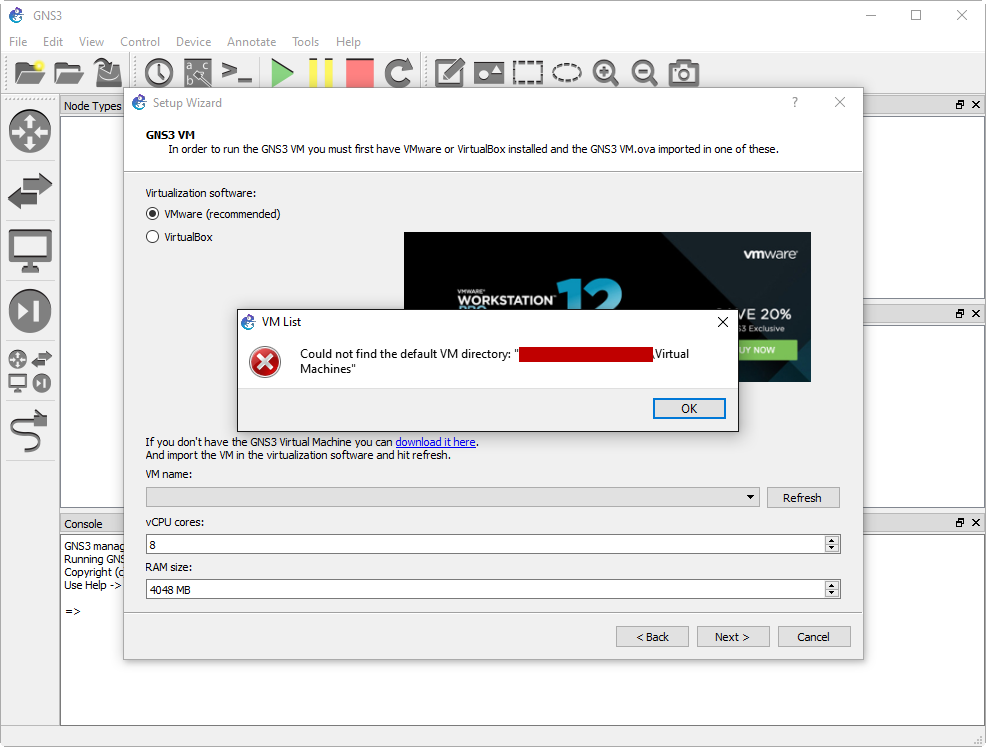
Task: Select the Draw an ellipse tool
Action: pyautogui.click(x=567, y=72)
